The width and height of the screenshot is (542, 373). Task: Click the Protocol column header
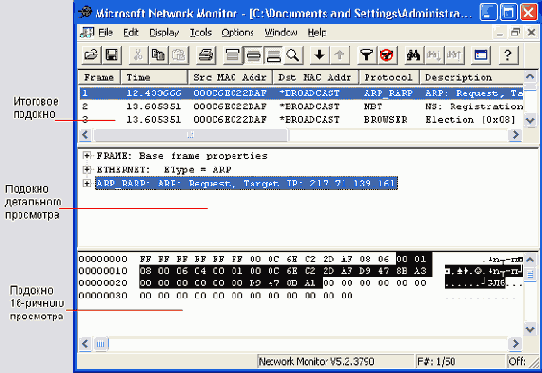389,77
